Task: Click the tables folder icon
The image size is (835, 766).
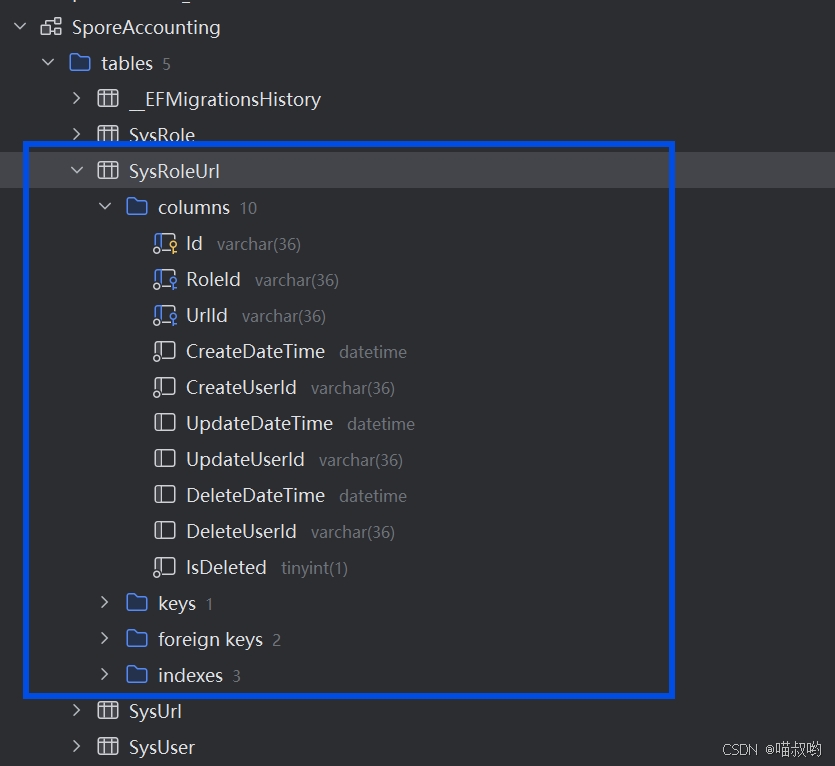Action: pos(80,63)
